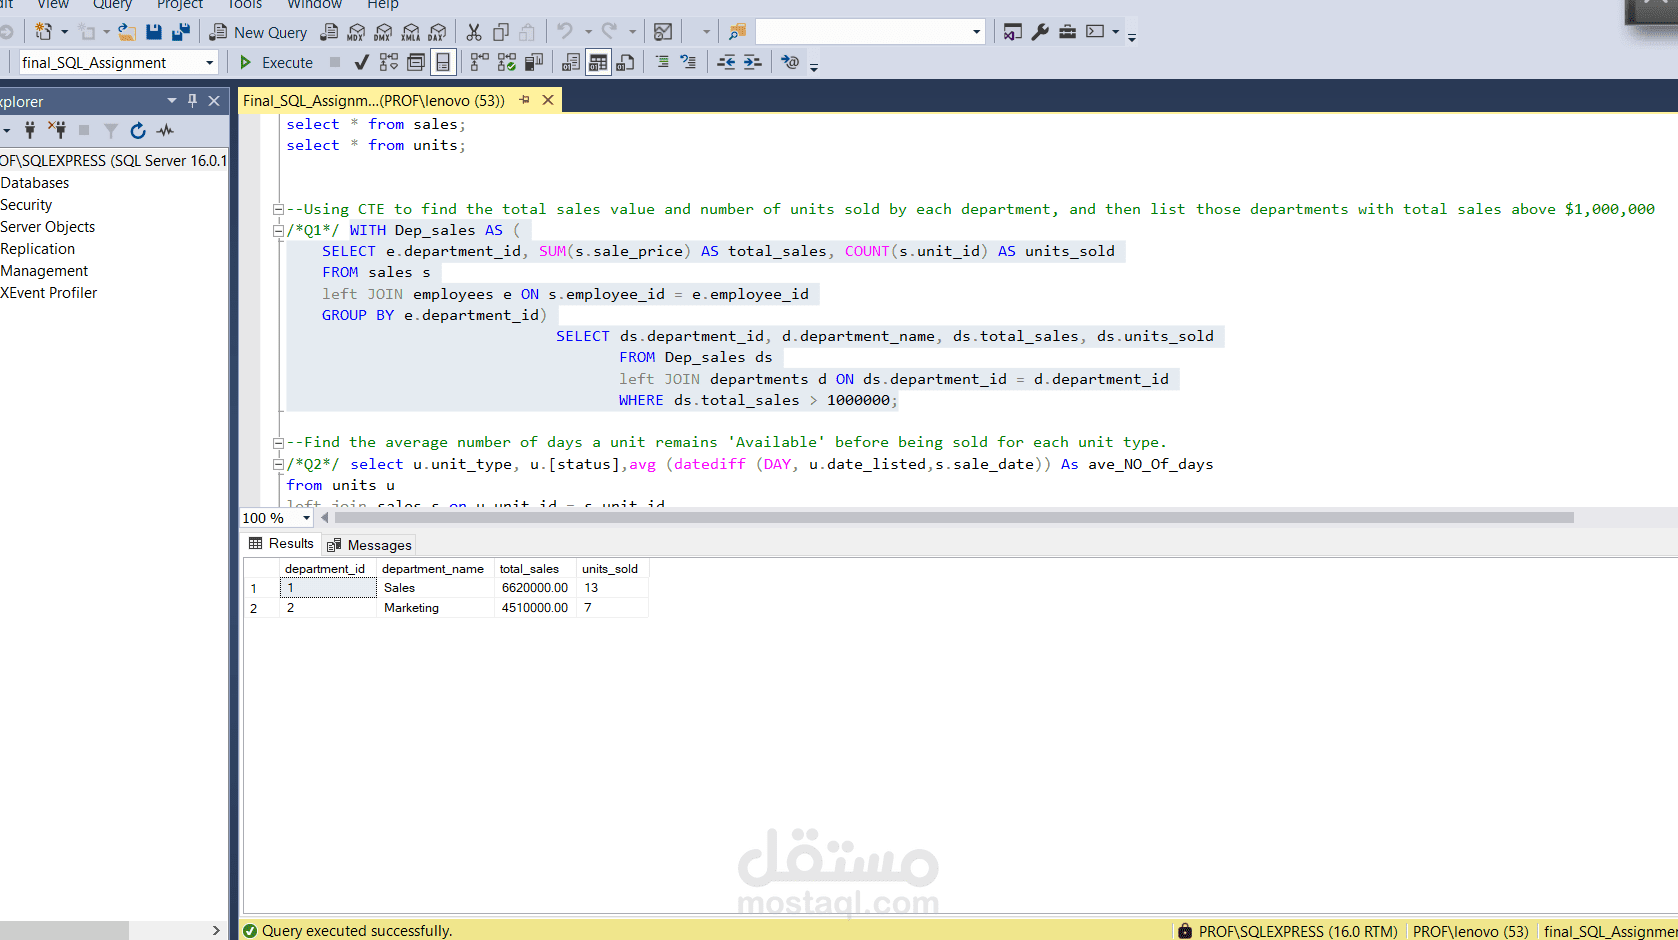1678x940 pixels.
Task: Open the Object Explorer window position dropdown
Action: pyautogui.click(x=172, y=100)
